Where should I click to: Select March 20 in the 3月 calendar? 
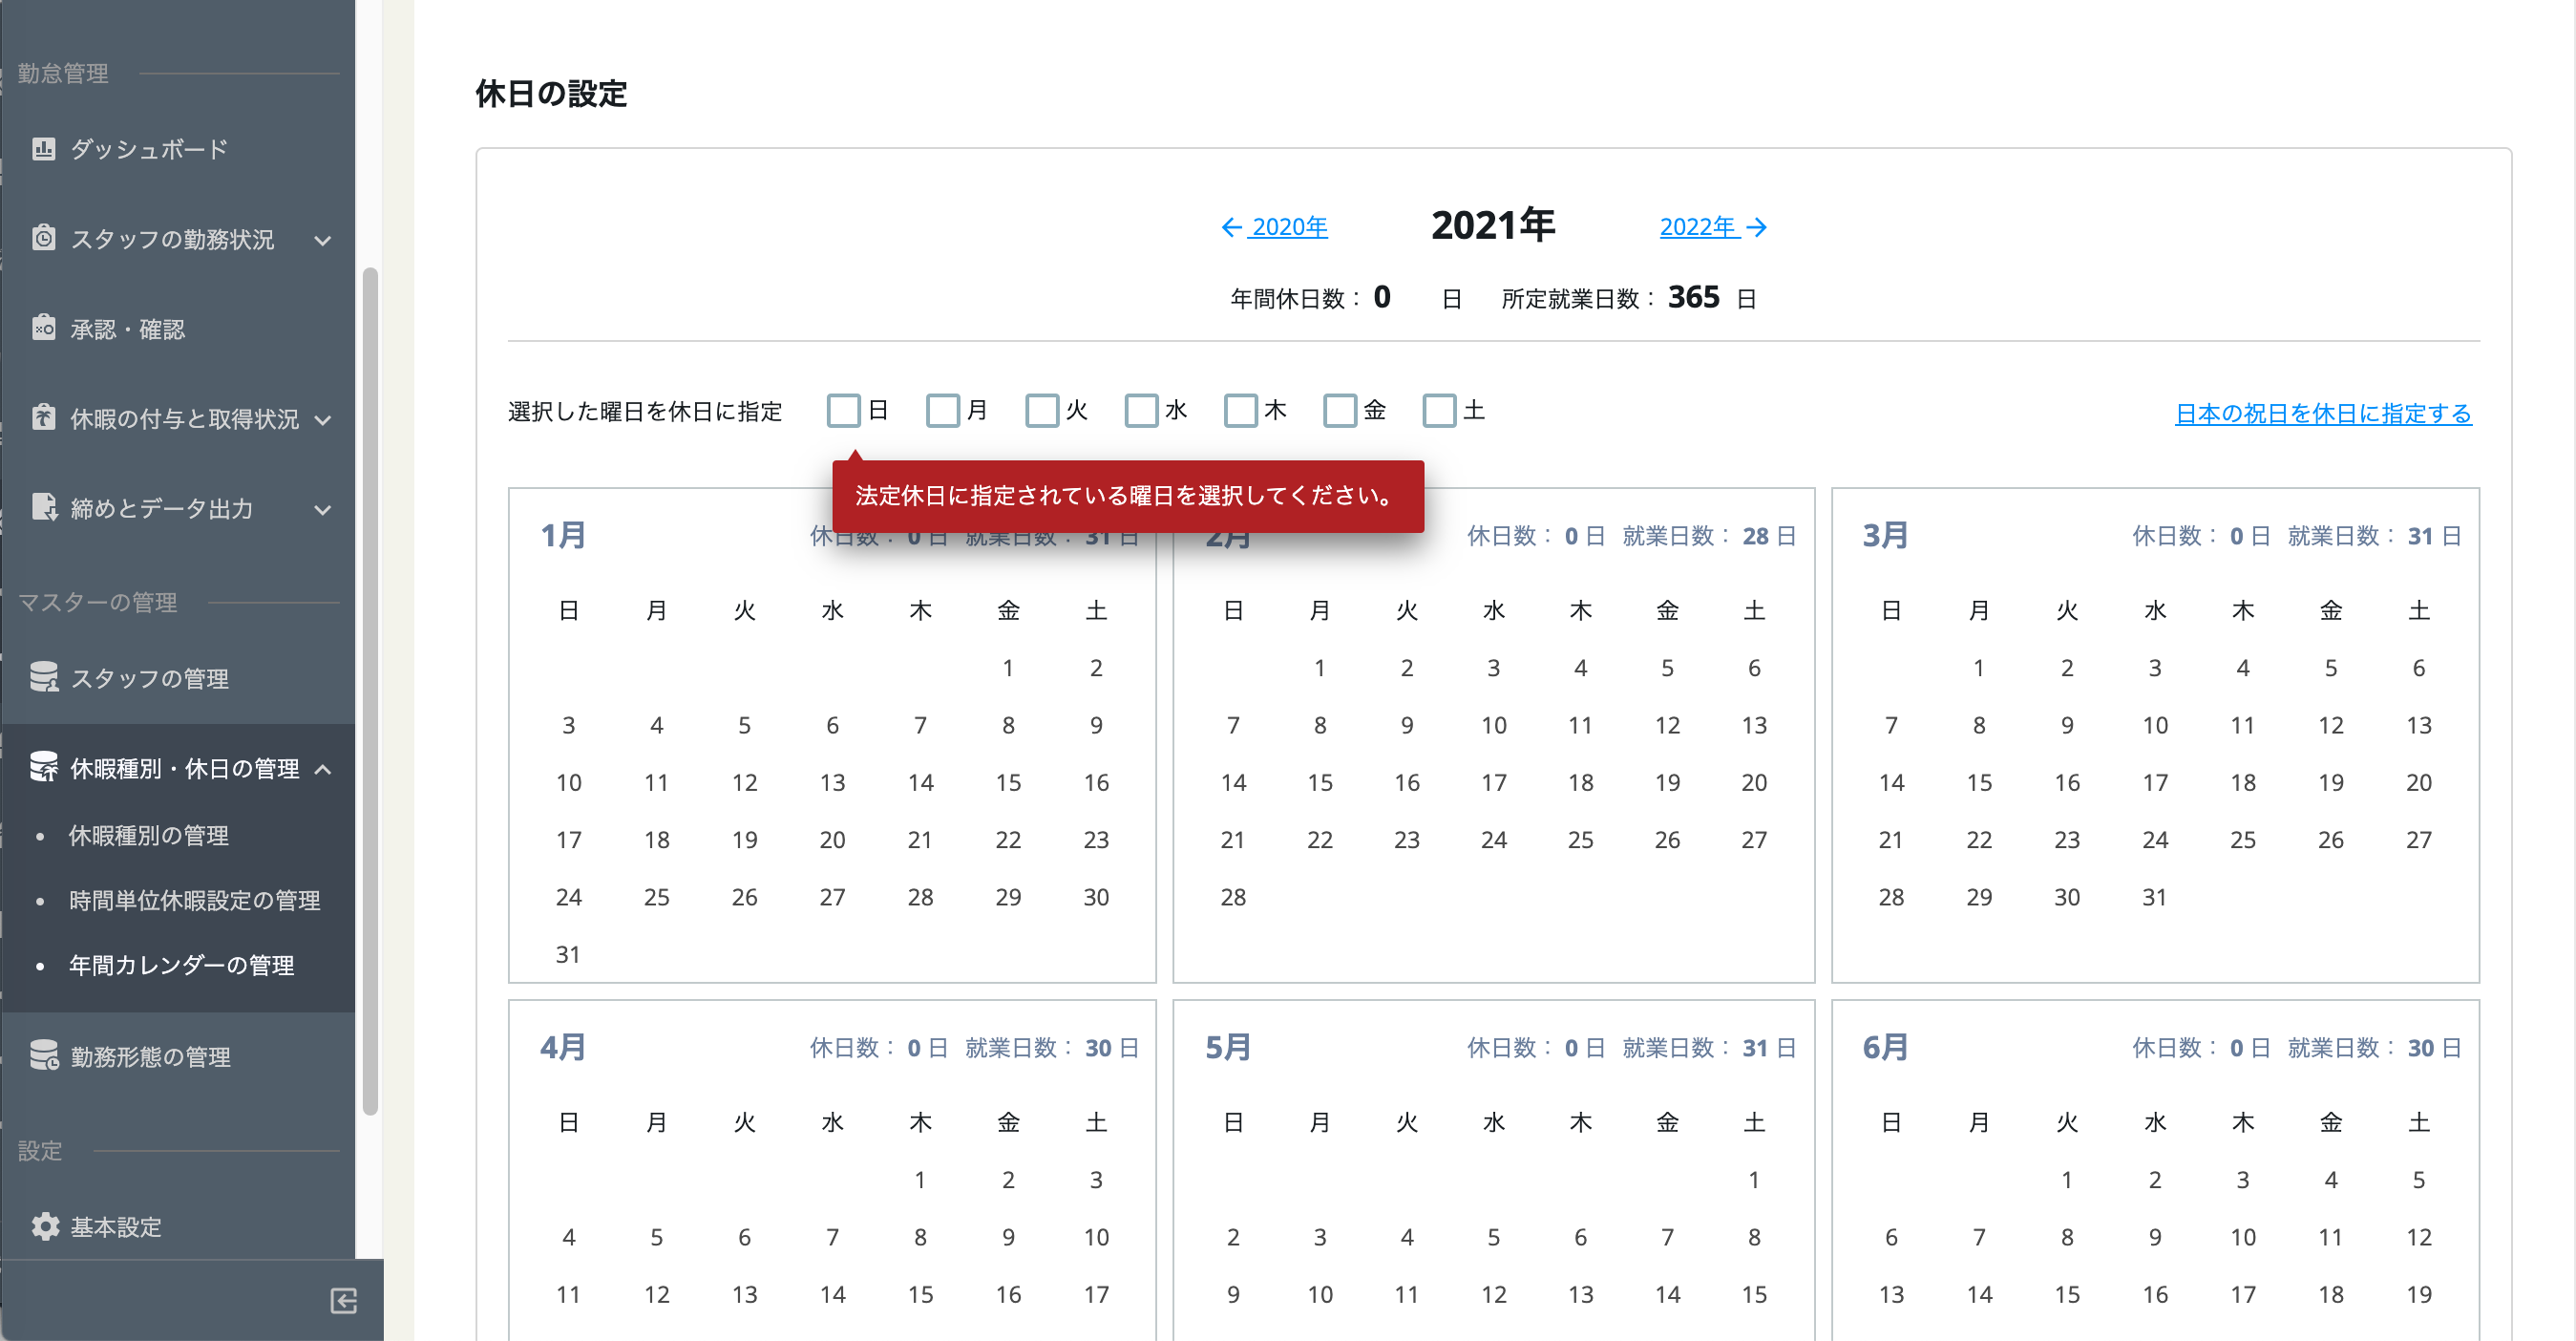[2419, 782]
